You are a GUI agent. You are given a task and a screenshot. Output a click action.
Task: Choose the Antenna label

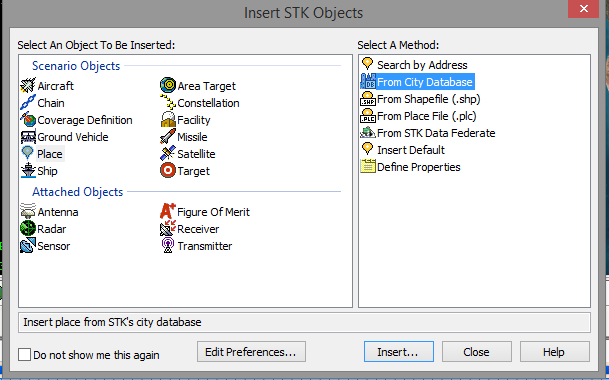[58, 212]
